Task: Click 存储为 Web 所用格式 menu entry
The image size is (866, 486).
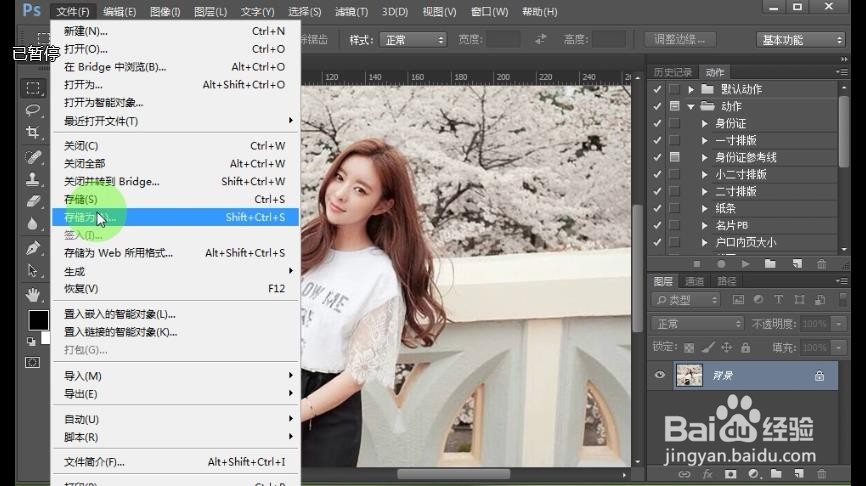Action: pyautogui.click(x=175, y=253)
